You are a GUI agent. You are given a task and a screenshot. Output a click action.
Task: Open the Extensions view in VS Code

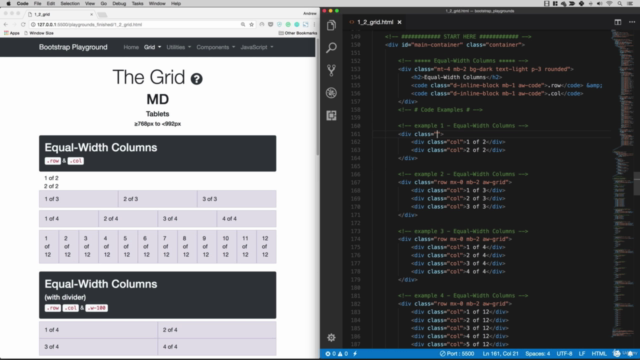pos(331,116)
